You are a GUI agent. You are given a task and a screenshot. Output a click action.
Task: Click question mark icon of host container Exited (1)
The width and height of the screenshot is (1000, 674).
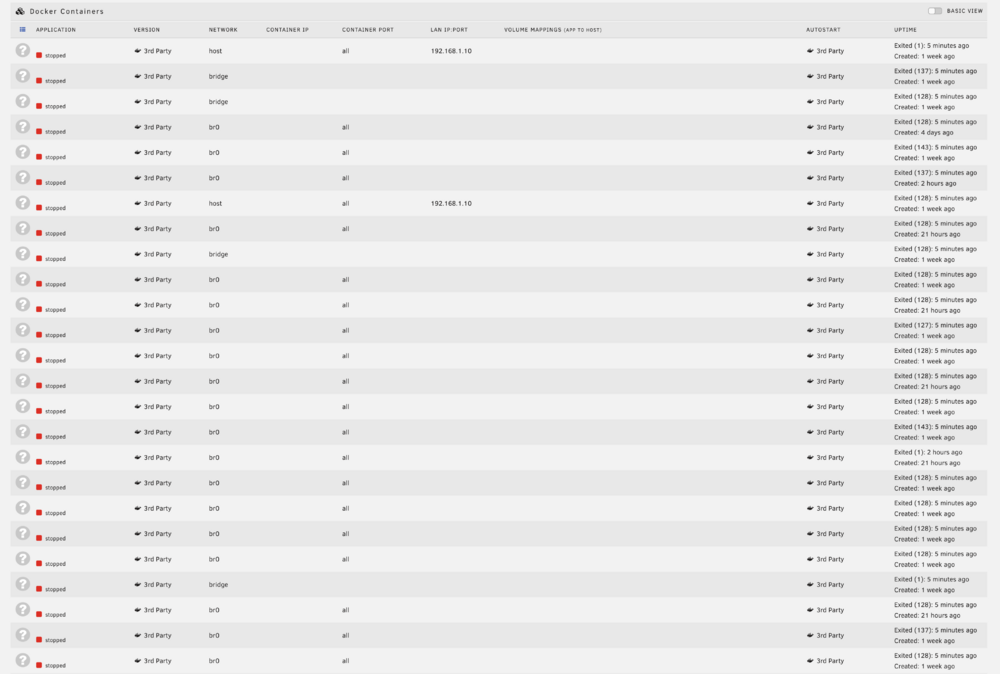coord(23,50)
